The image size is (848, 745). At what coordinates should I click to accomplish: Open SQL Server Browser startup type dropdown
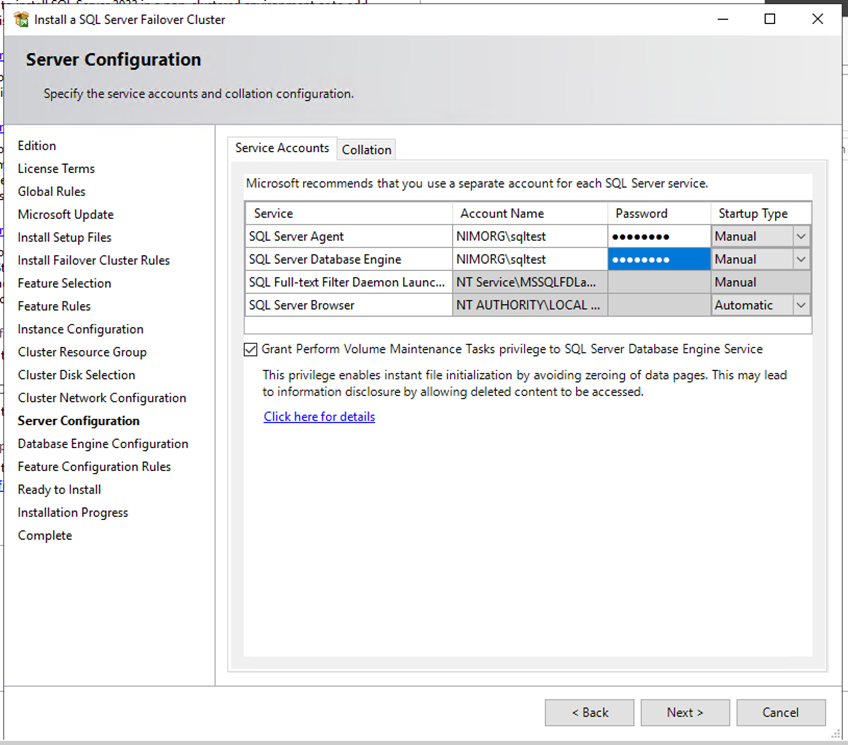coord(799,306)
